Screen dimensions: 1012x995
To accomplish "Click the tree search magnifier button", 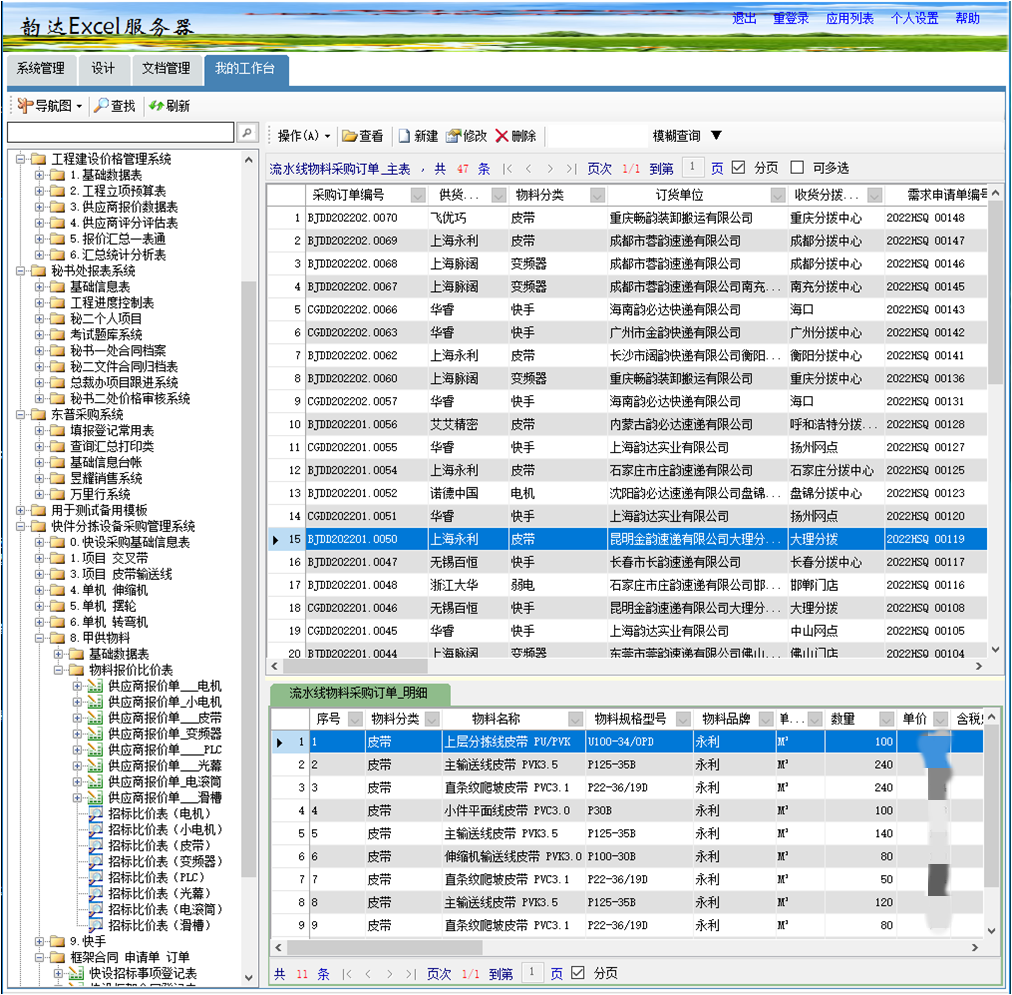I will click(247, 132).
